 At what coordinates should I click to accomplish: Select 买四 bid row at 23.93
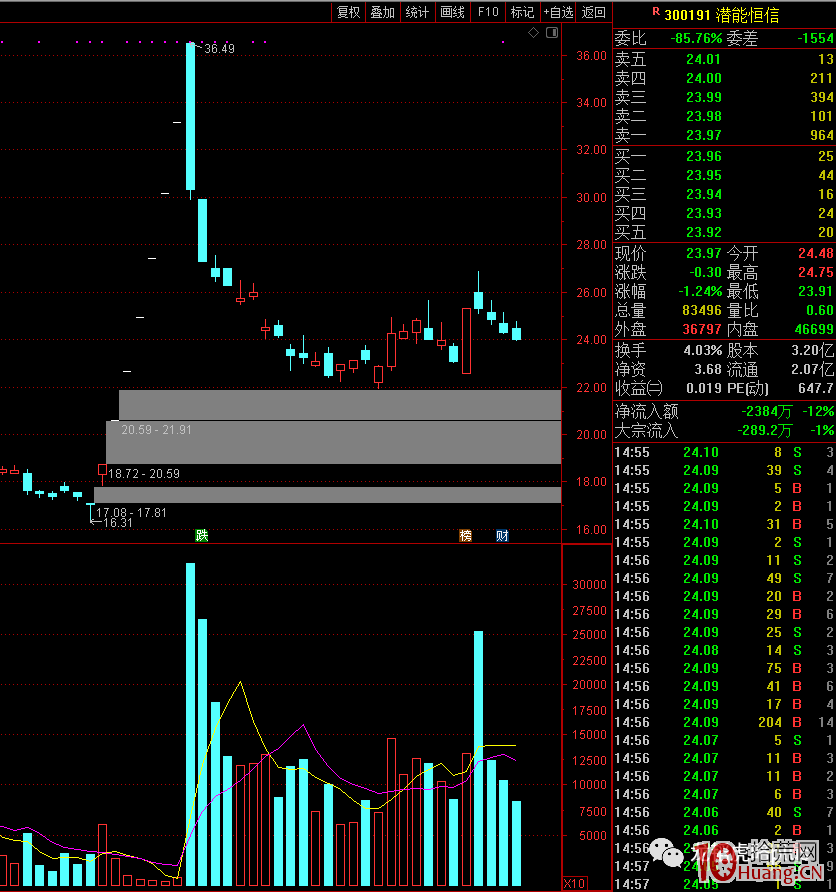pyautogui.click(x=725, y=213)
